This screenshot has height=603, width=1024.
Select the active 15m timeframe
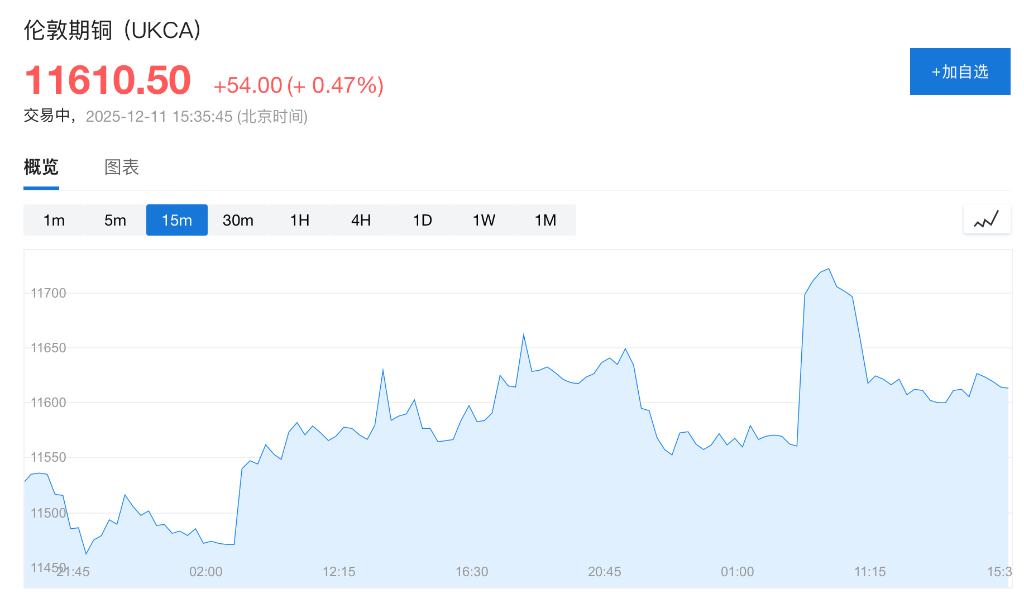177,220
